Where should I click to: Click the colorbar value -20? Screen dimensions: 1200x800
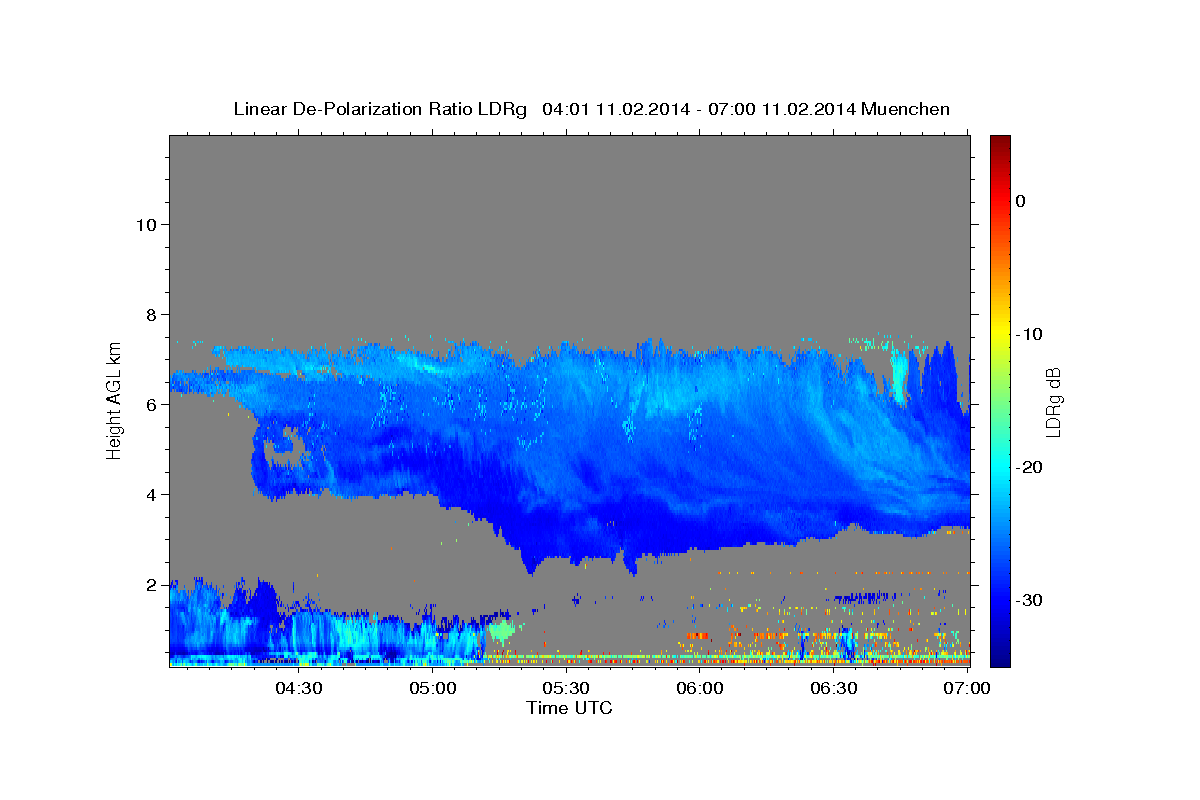[1029, 467]
